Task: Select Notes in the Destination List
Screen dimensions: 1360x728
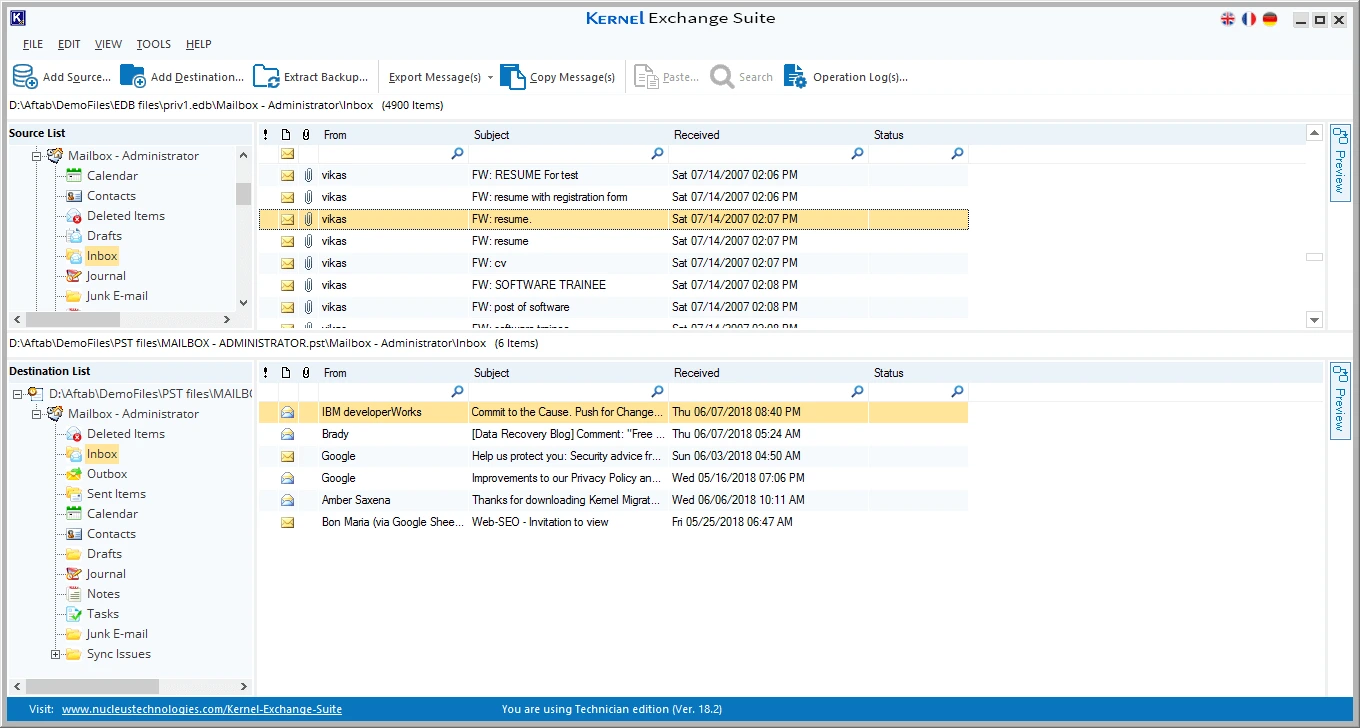Action: (x=103, y=594)
